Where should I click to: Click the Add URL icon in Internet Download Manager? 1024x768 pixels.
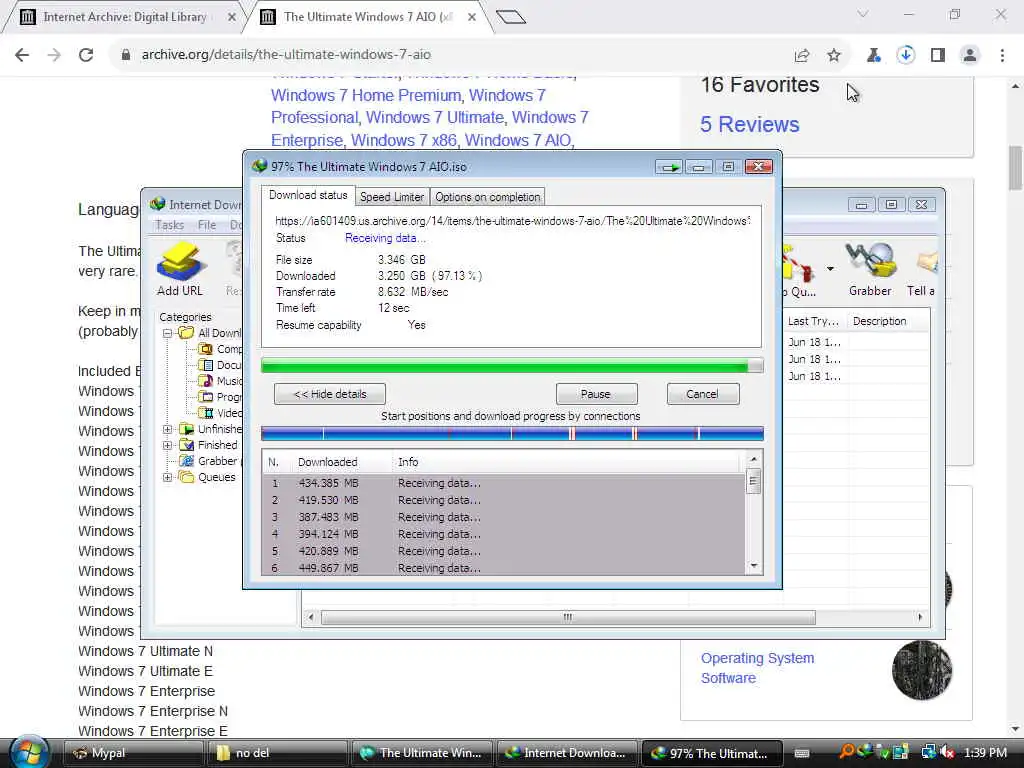coord(180,262)
